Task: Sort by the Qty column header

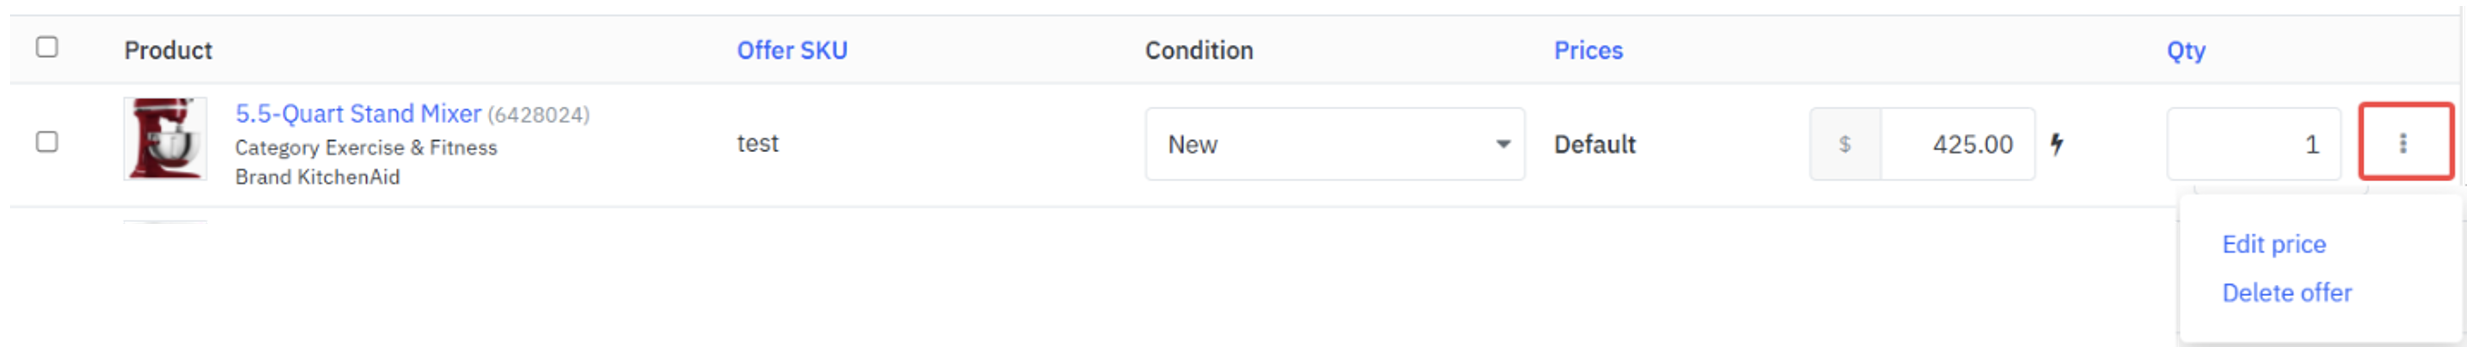Action: (x=2185, y=51)
